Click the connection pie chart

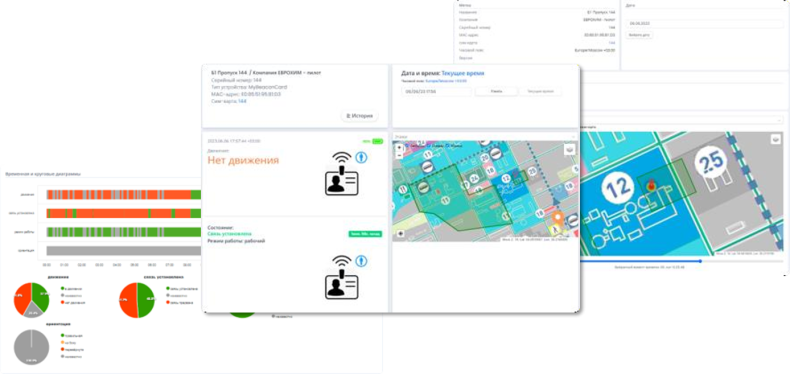[x=137, y=300]
